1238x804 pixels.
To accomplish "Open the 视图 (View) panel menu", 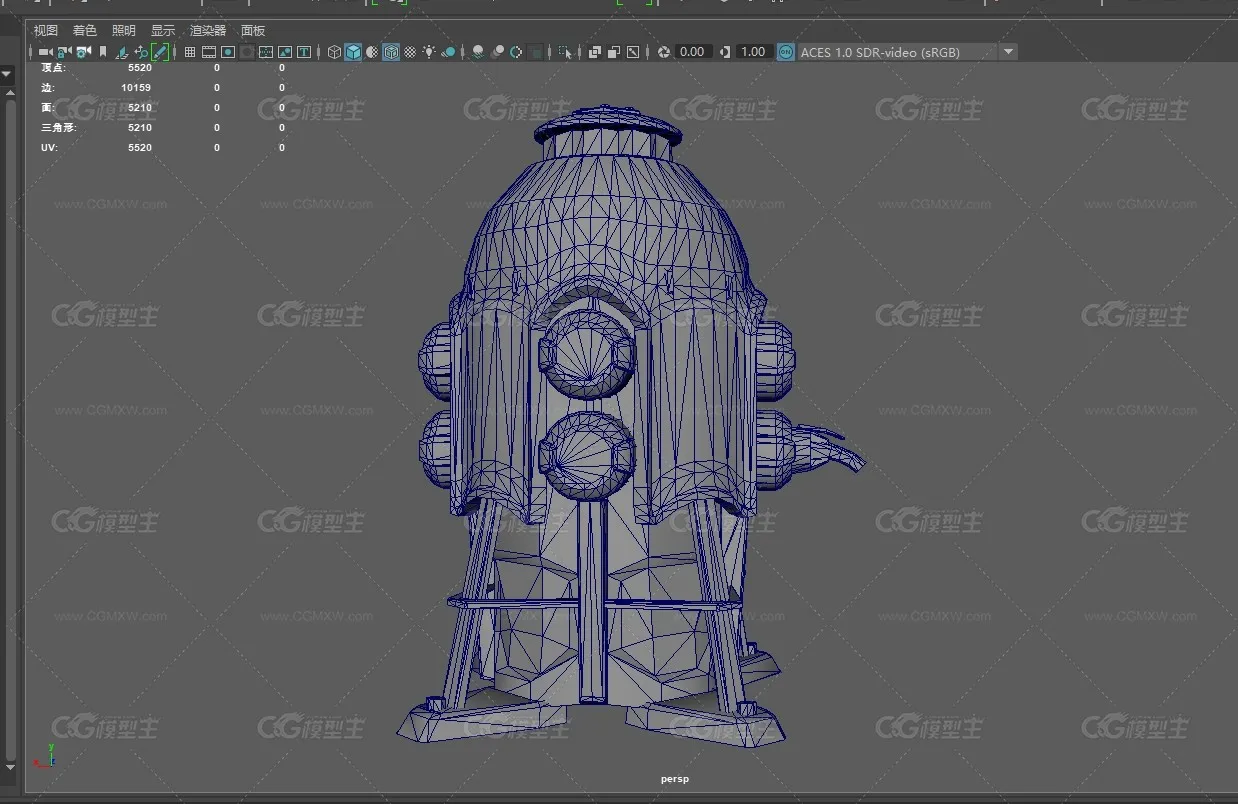I will tap(46, 31).
